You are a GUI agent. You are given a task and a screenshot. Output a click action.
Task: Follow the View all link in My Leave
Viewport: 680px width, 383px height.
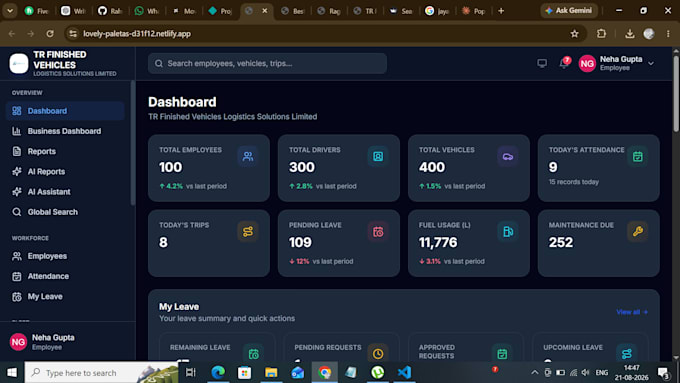pos(632,312)
